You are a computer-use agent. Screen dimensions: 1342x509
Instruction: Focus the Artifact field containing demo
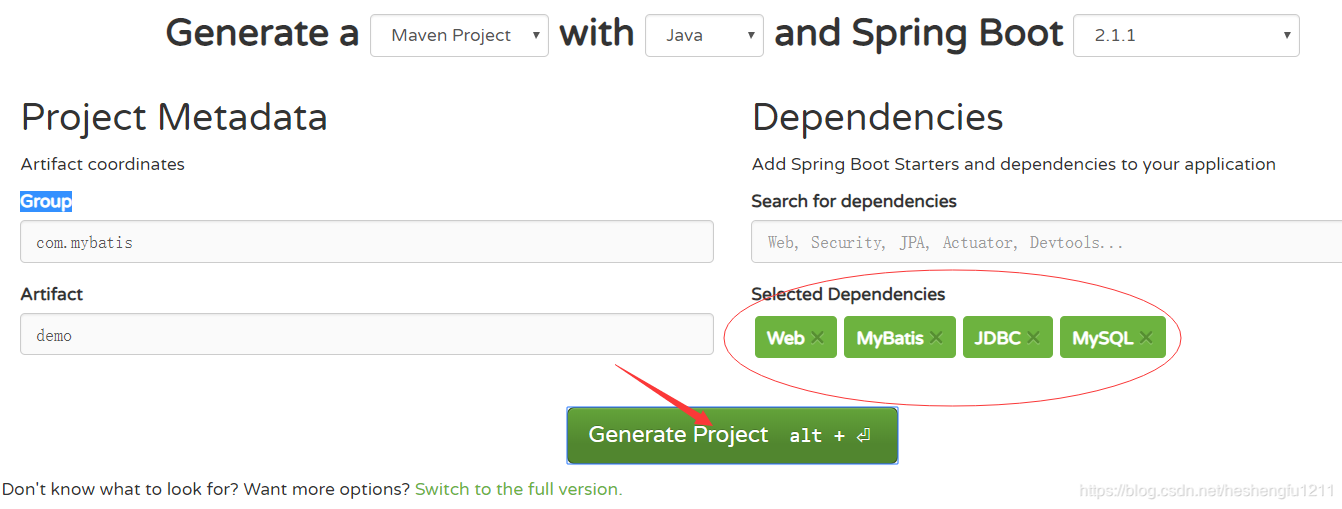tap(367, 334)
